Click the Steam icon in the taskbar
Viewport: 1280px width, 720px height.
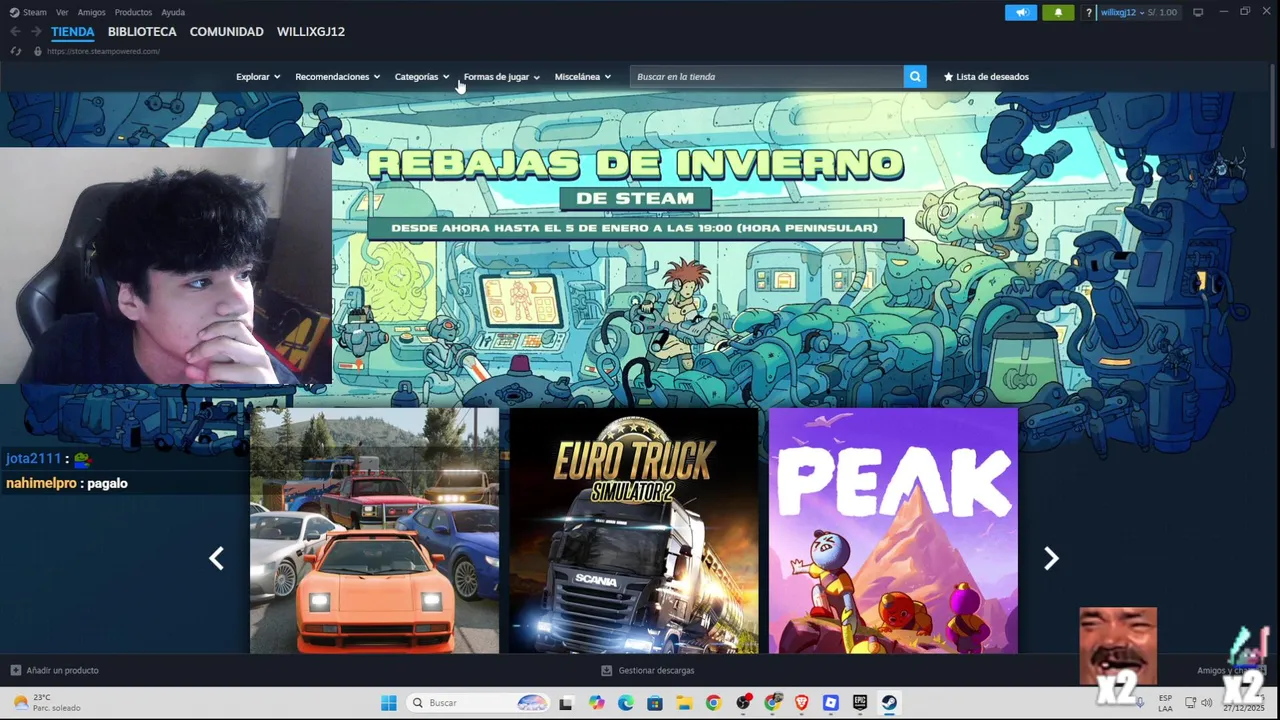(889, 703)
